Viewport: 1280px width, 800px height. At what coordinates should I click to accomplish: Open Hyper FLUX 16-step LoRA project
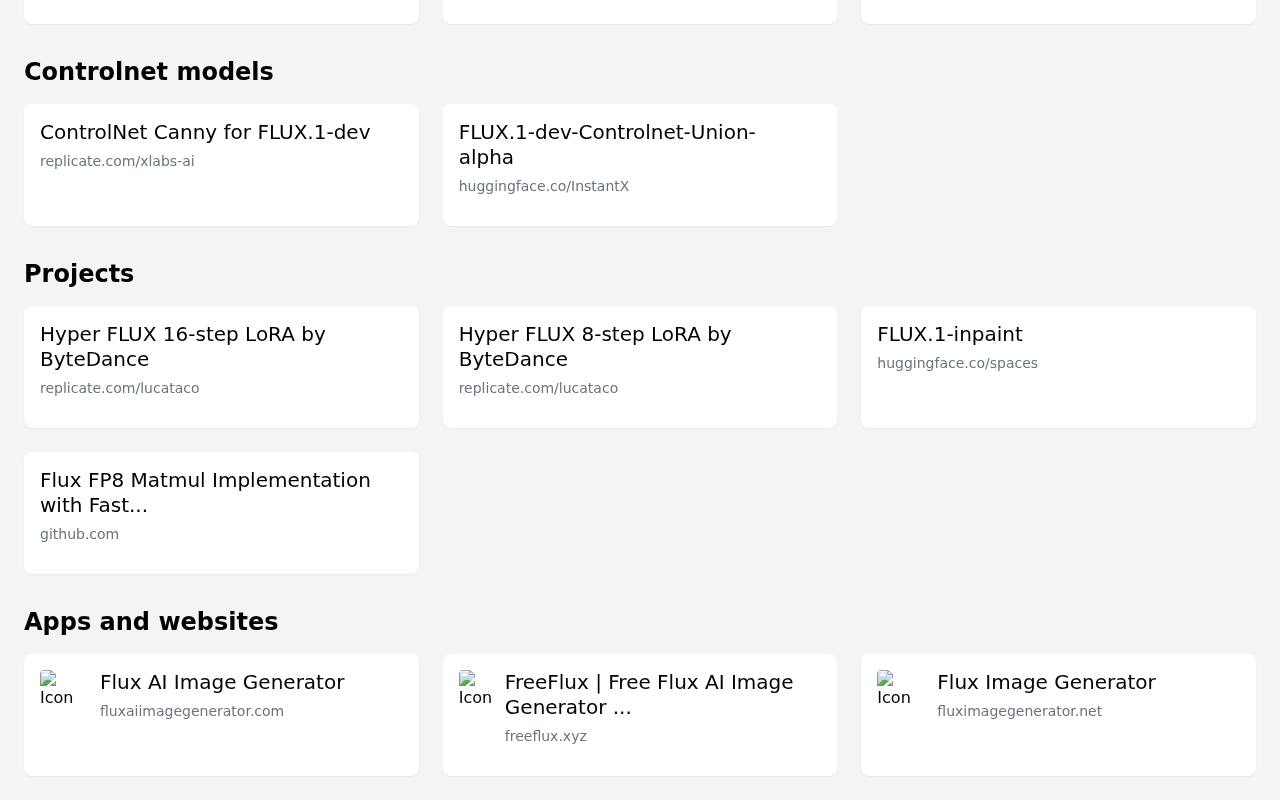[x=221, y=367]
